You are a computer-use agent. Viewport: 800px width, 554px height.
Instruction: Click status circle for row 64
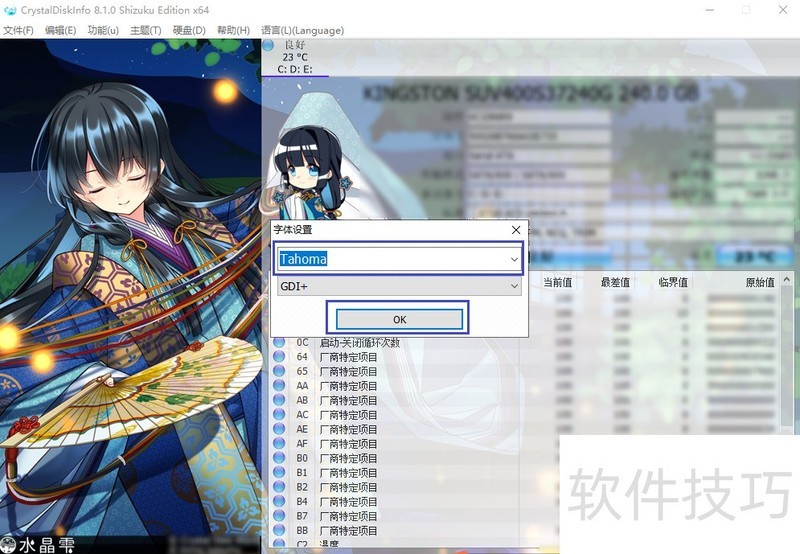click(279, 357)
